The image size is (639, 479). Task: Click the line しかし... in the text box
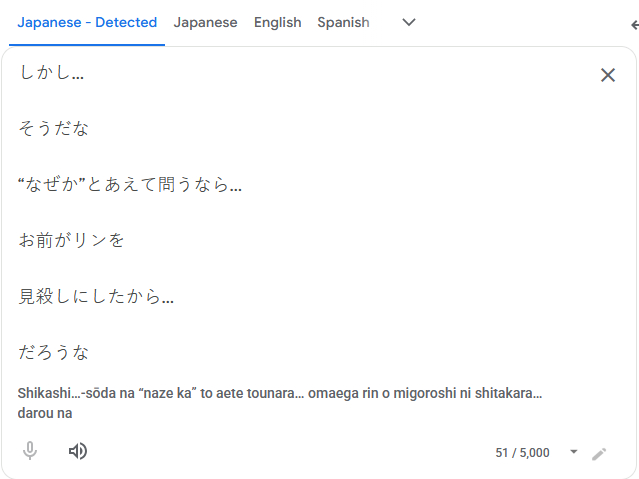click(51, 73)
